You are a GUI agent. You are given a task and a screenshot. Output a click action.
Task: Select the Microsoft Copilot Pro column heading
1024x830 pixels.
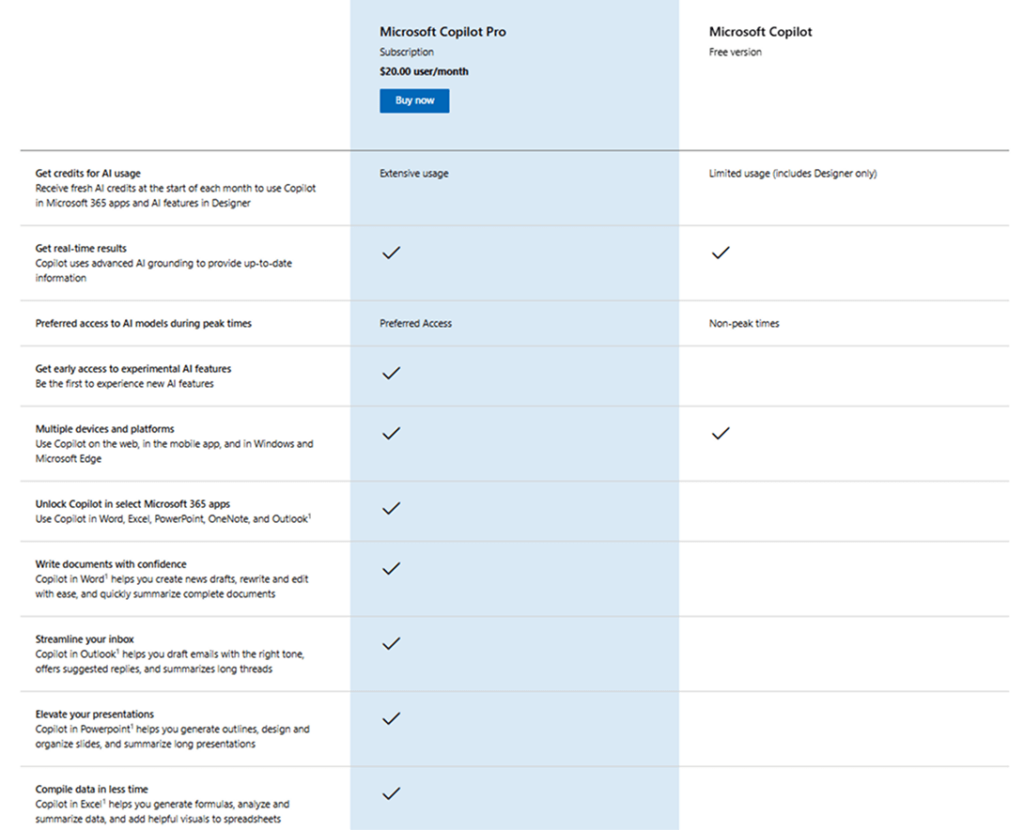click(x=442, y=32)
